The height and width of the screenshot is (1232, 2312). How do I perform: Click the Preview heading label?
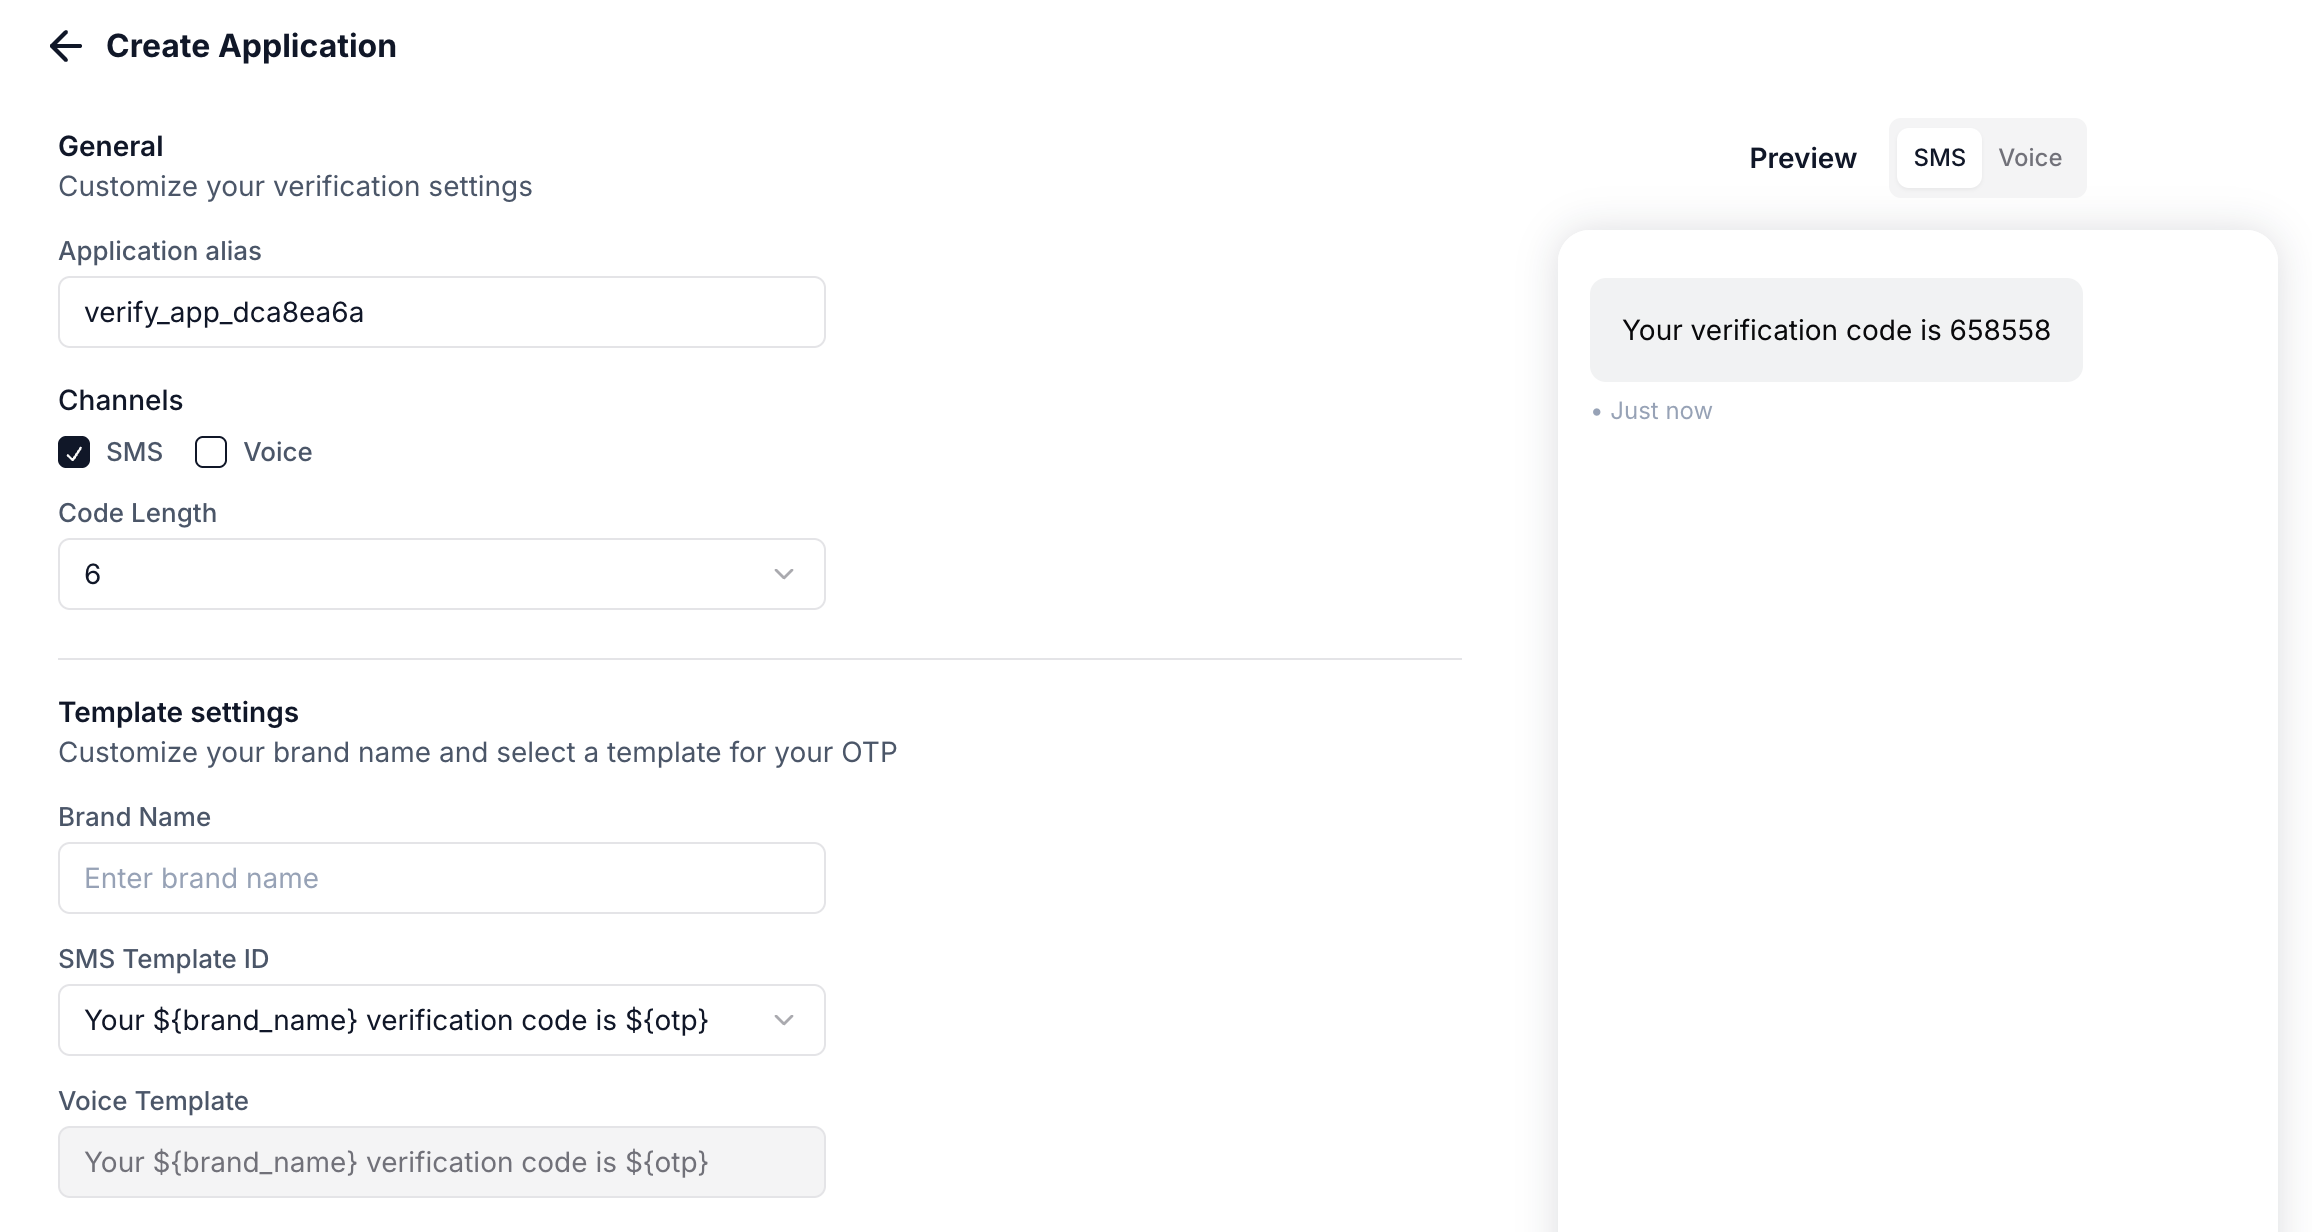point(1802,158)
